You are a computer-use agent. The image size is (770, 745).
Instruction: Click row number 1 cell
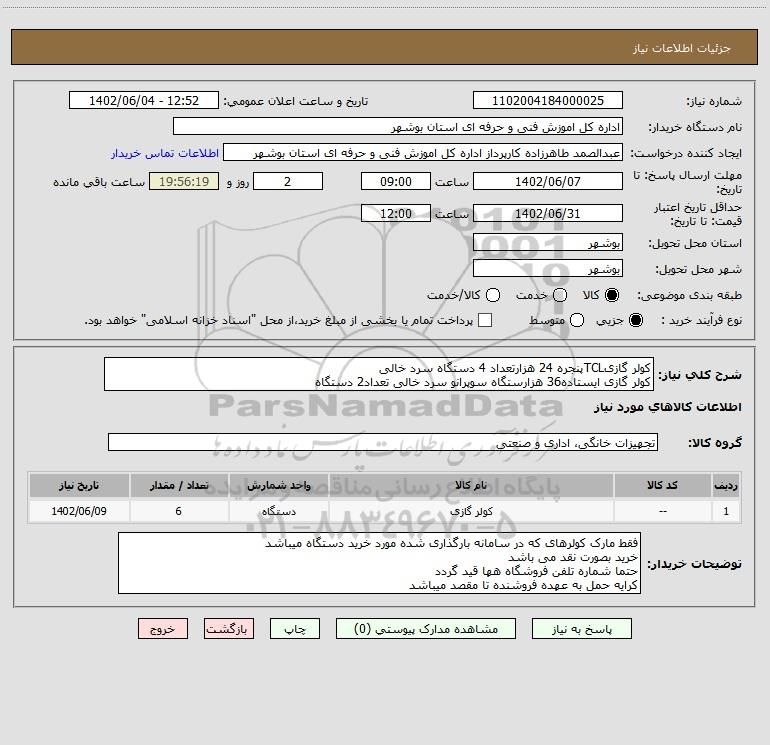point(726,511)
